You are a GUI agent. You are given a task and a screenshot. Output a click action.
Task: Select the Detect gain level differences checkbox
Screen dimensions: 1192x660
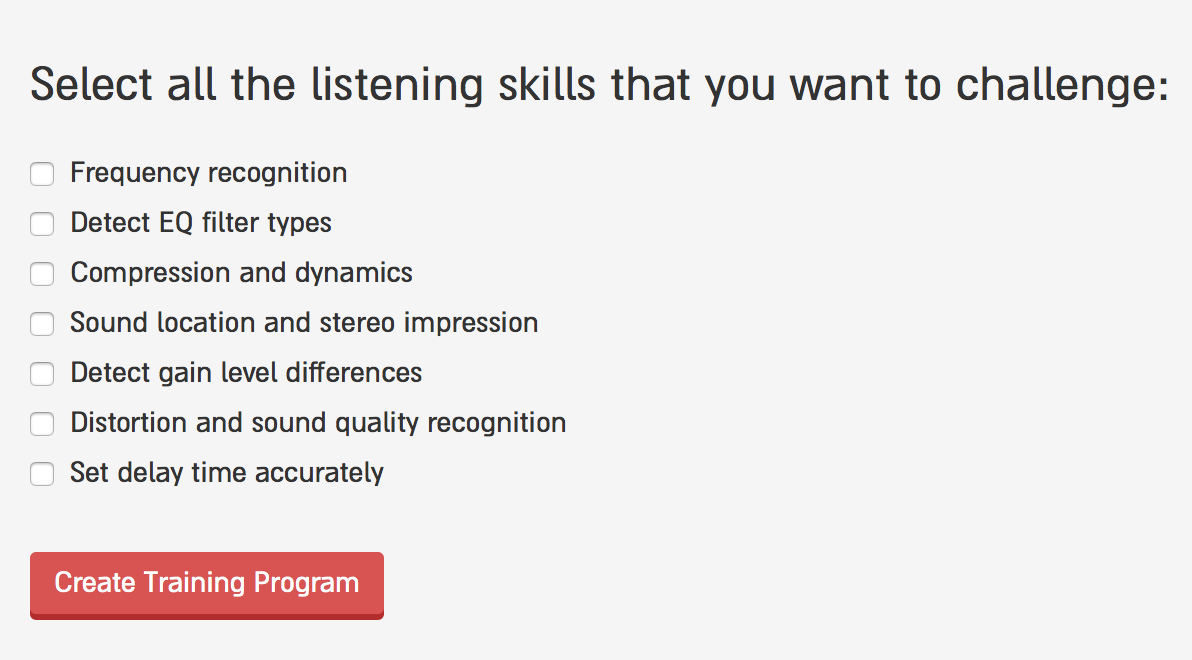click(42, 373)
